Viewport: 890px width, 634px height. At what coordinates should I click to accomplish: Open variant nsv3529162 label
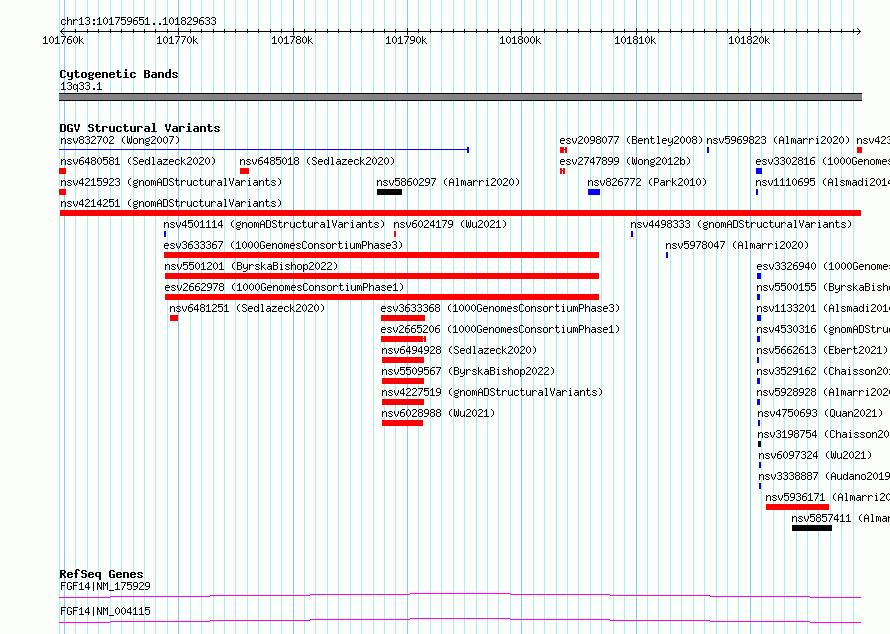point(823,371)
